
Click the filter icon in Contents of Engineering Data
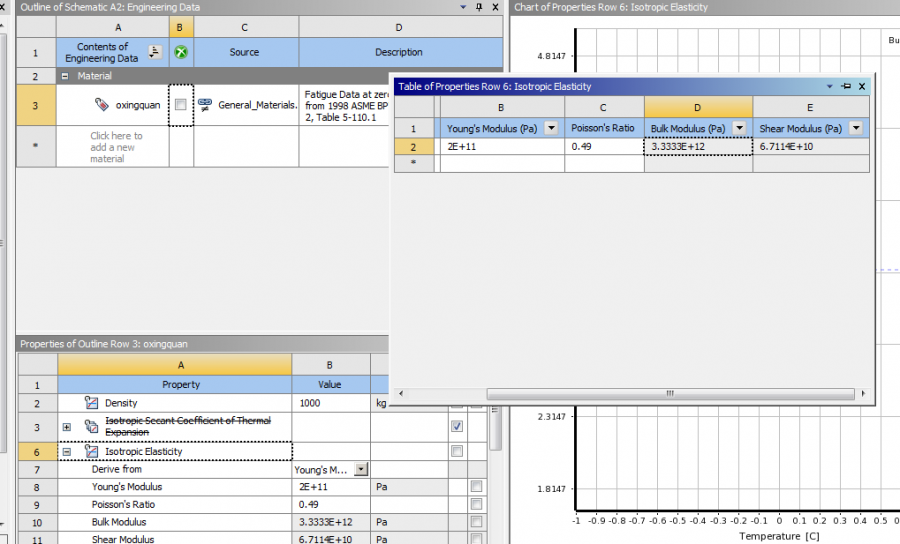pos(154,52)
